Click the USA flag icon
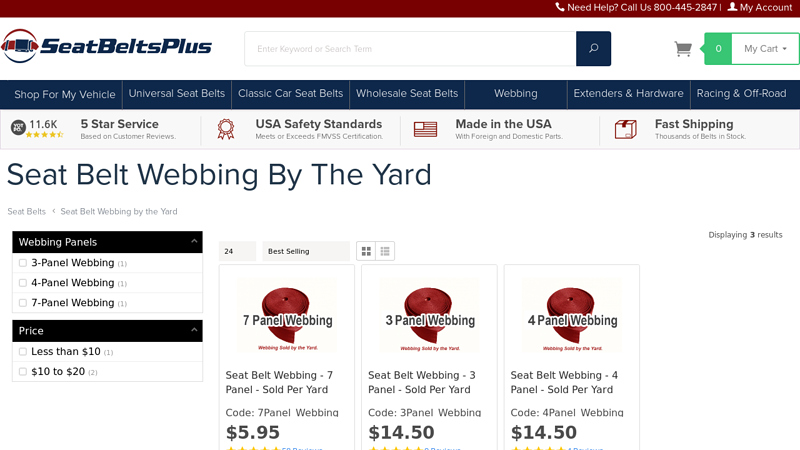The height and width of the screenshot is (450, 800). pyautogui.click(x=425, y=130)
